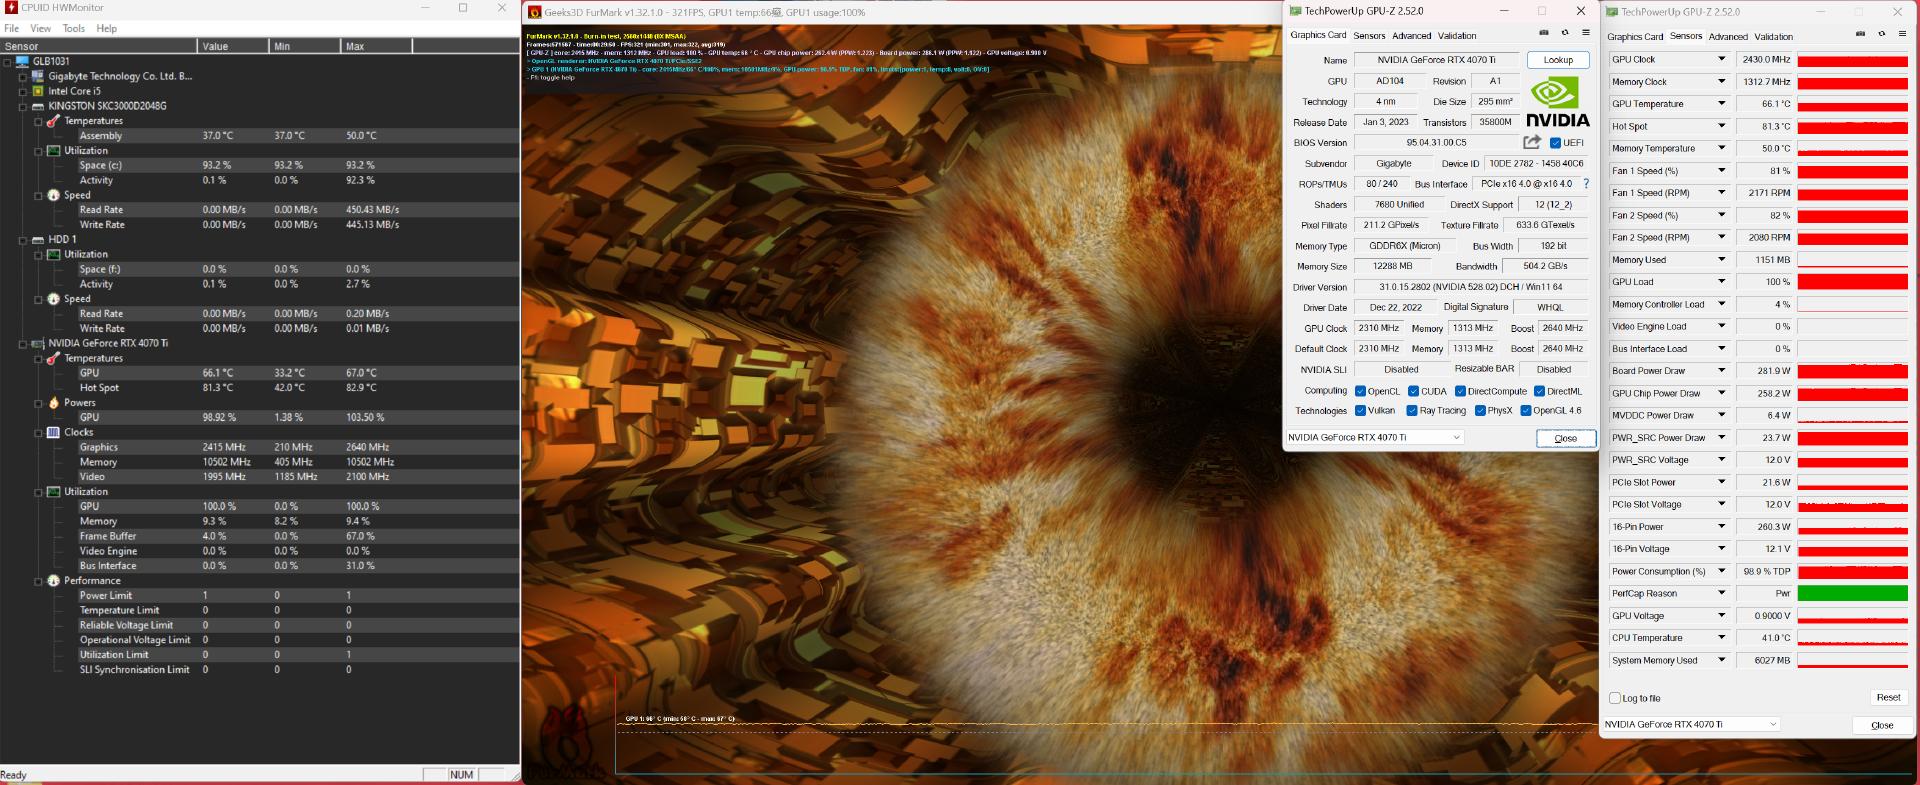Toggle the UEFI checkbox
The width and height of the screenshot is (1920, 785).
pos(1555,143)
